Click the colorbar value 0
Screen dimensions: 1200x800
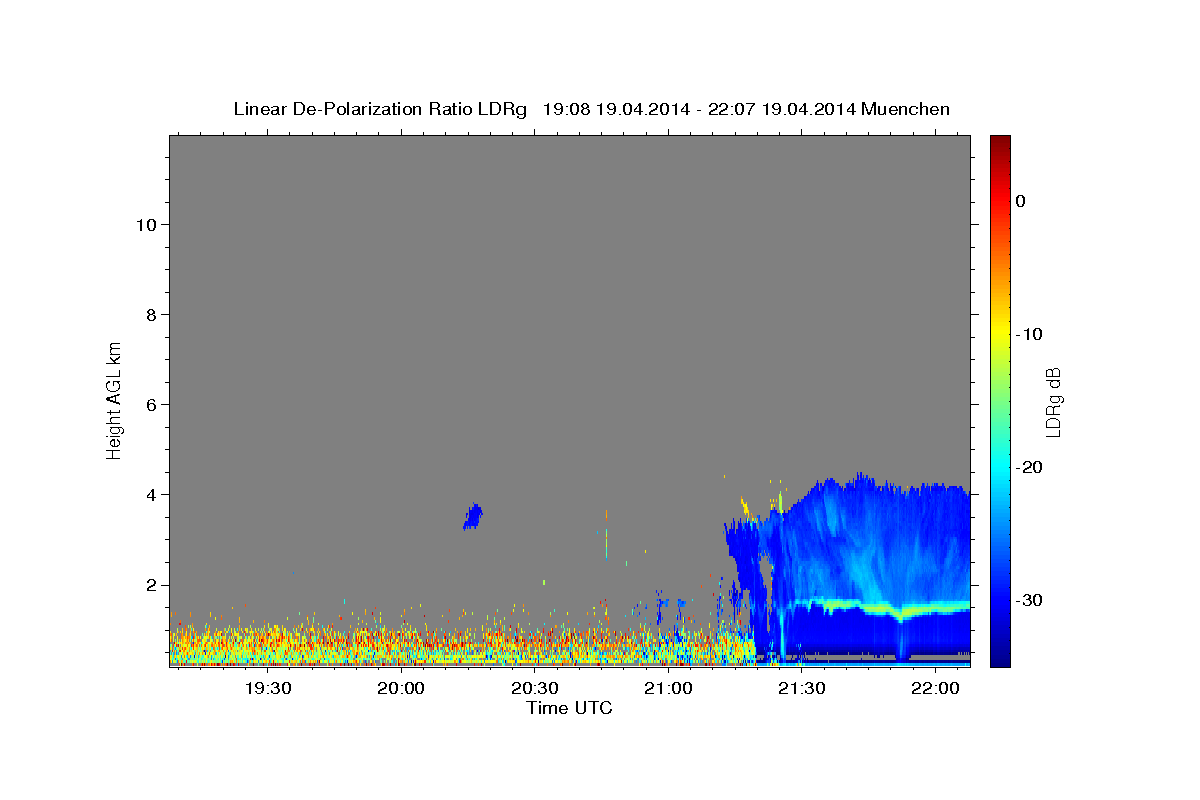pos(1021,201)
